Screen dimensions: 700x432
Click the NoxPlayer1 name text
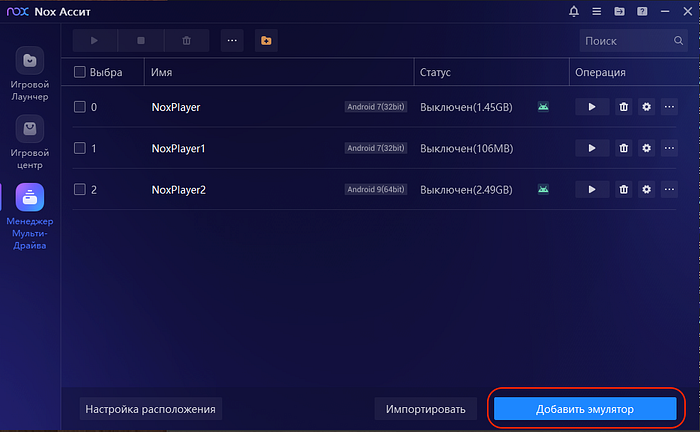179,148
